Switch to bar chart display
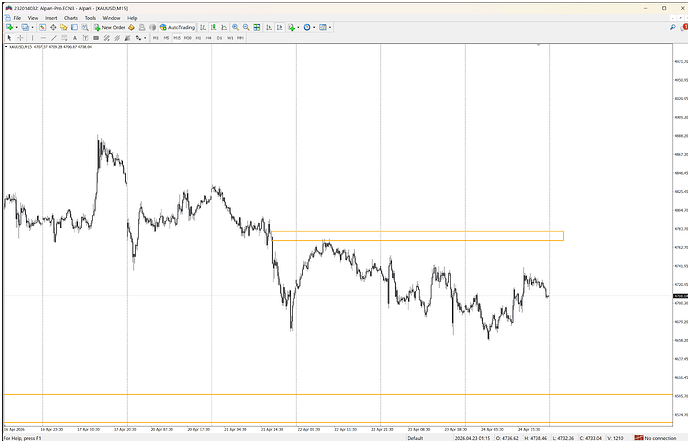Viewport: 690px width, 443px height. pyautogui.click(x=203, y=27)
